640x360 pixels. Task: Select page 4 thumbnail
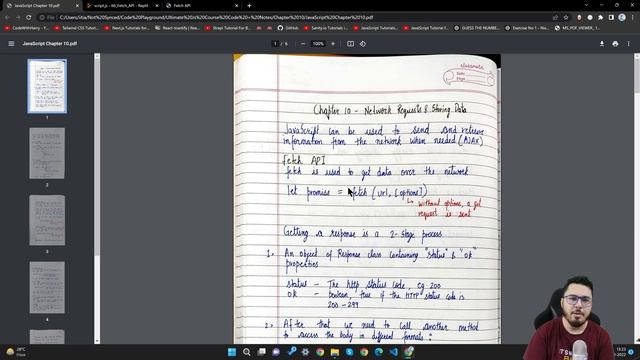click(47, 288)
